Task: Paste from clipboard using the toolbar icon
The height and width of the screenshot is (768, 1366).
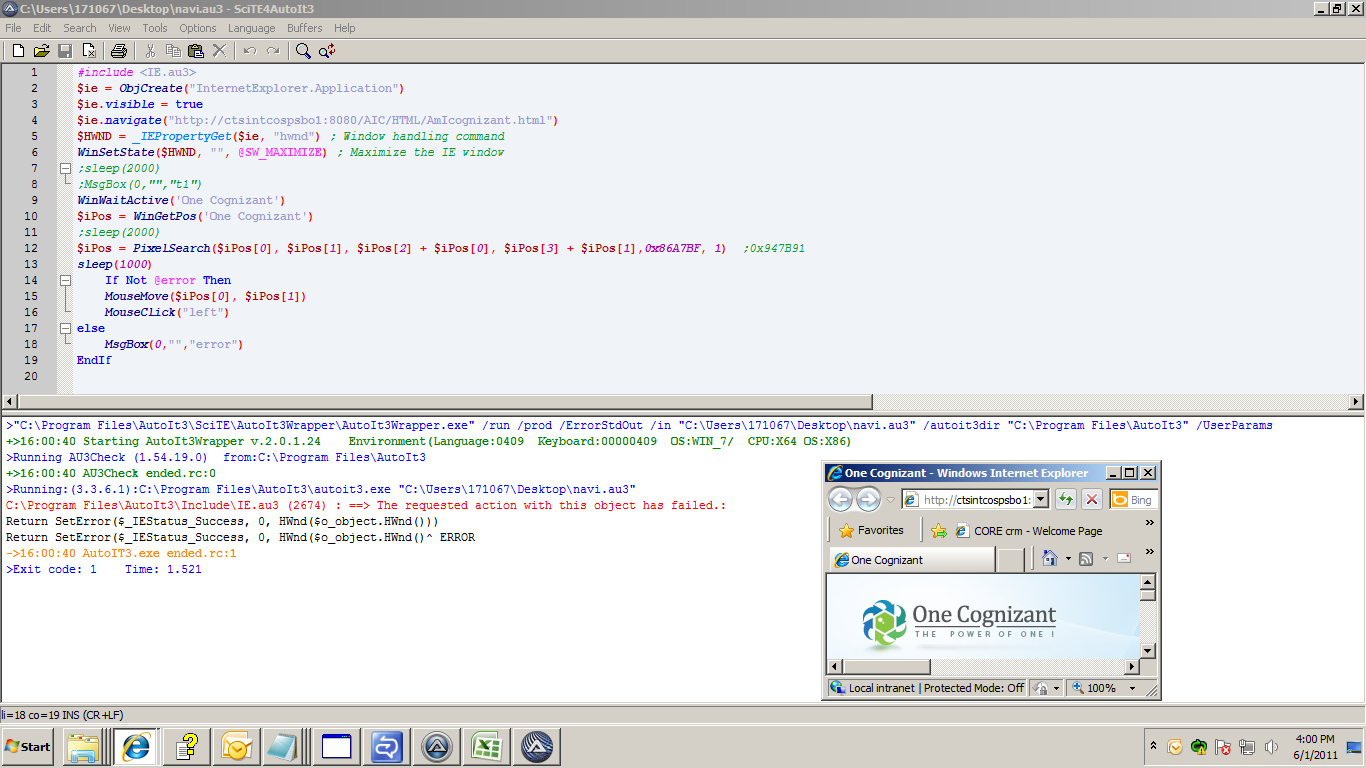Action: pyautogui.click(x=196, y=50)
